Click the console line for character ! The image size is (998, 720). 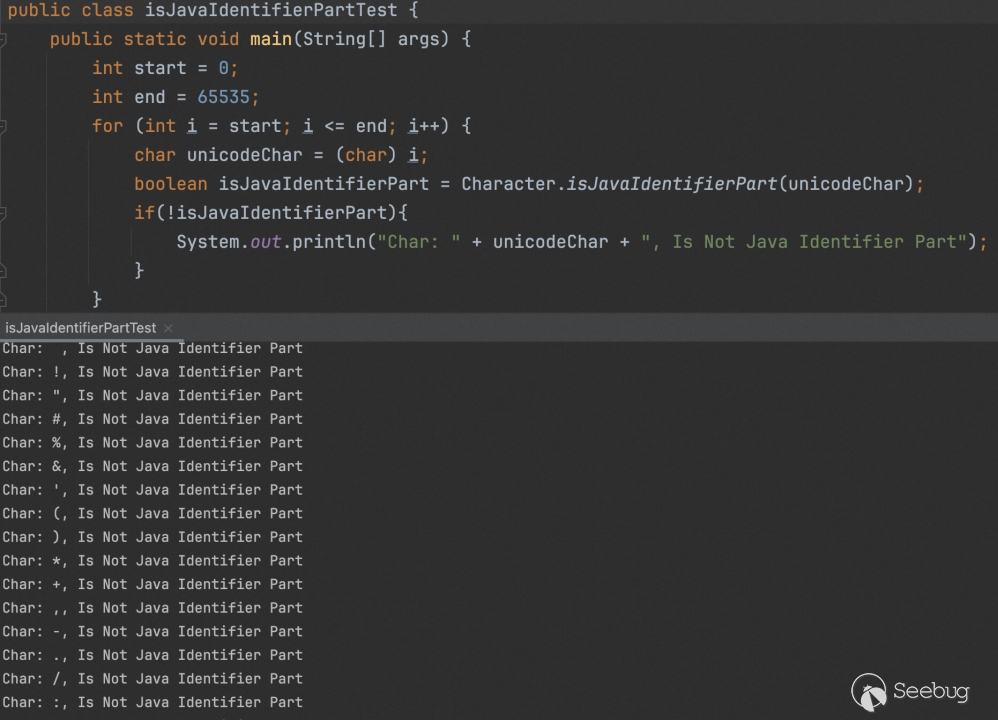152,372
